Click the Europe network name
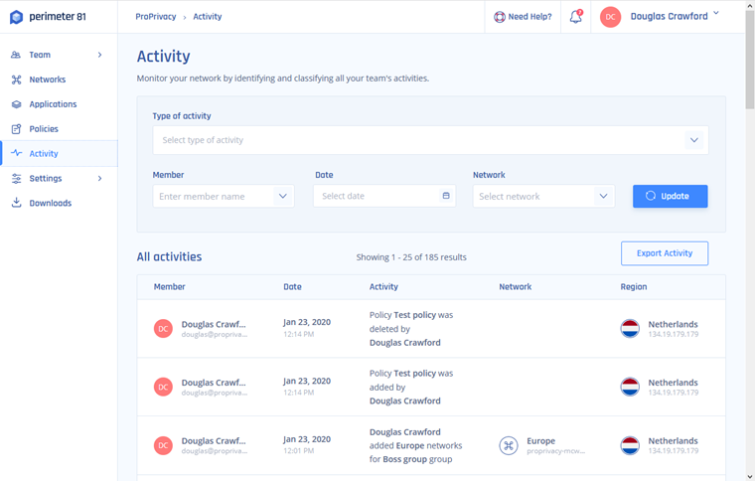The height and width of the screenshot is (481, 755). coord(541,441)
